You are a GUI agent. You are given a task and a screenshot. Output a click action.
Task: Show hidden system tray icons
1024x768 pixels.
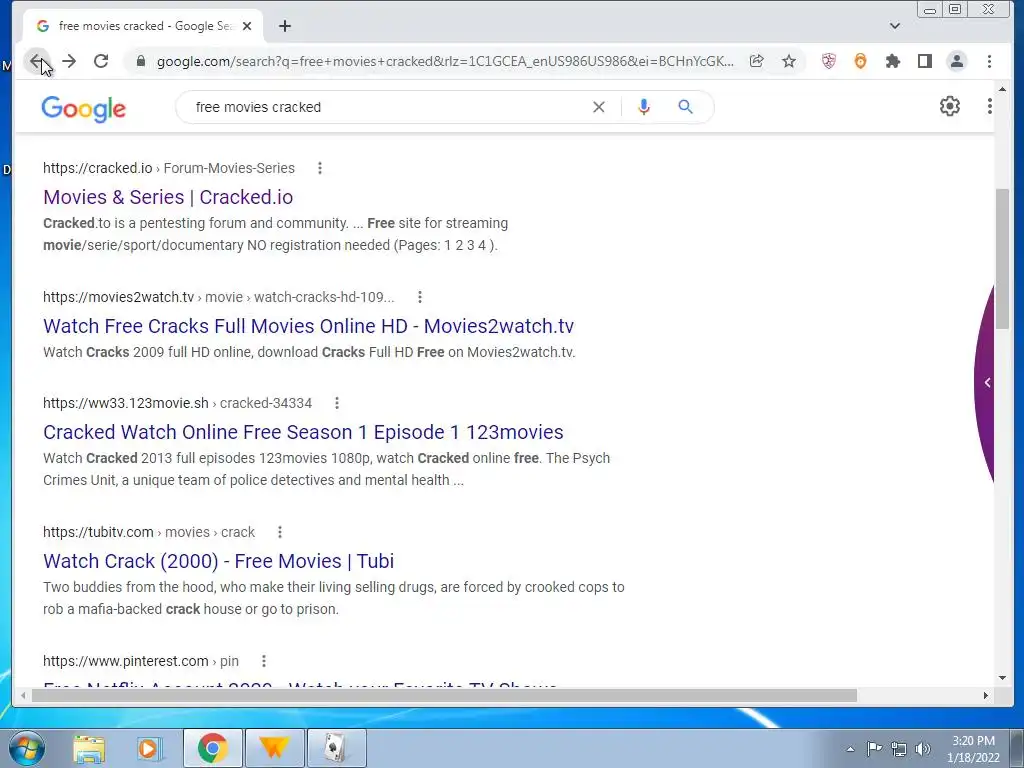(850, 749)
